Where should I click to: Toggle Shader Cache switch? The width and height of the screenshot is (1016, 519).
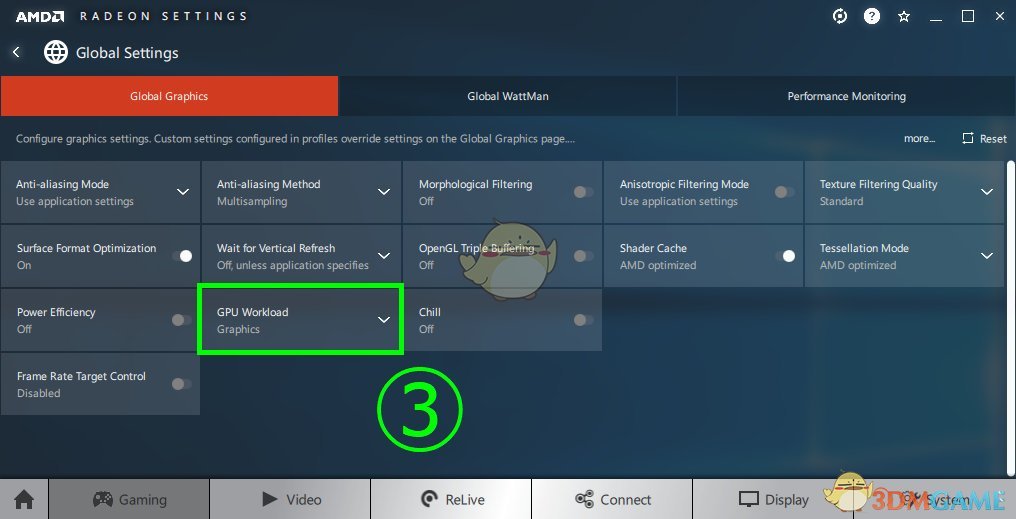tap(785, 256)
